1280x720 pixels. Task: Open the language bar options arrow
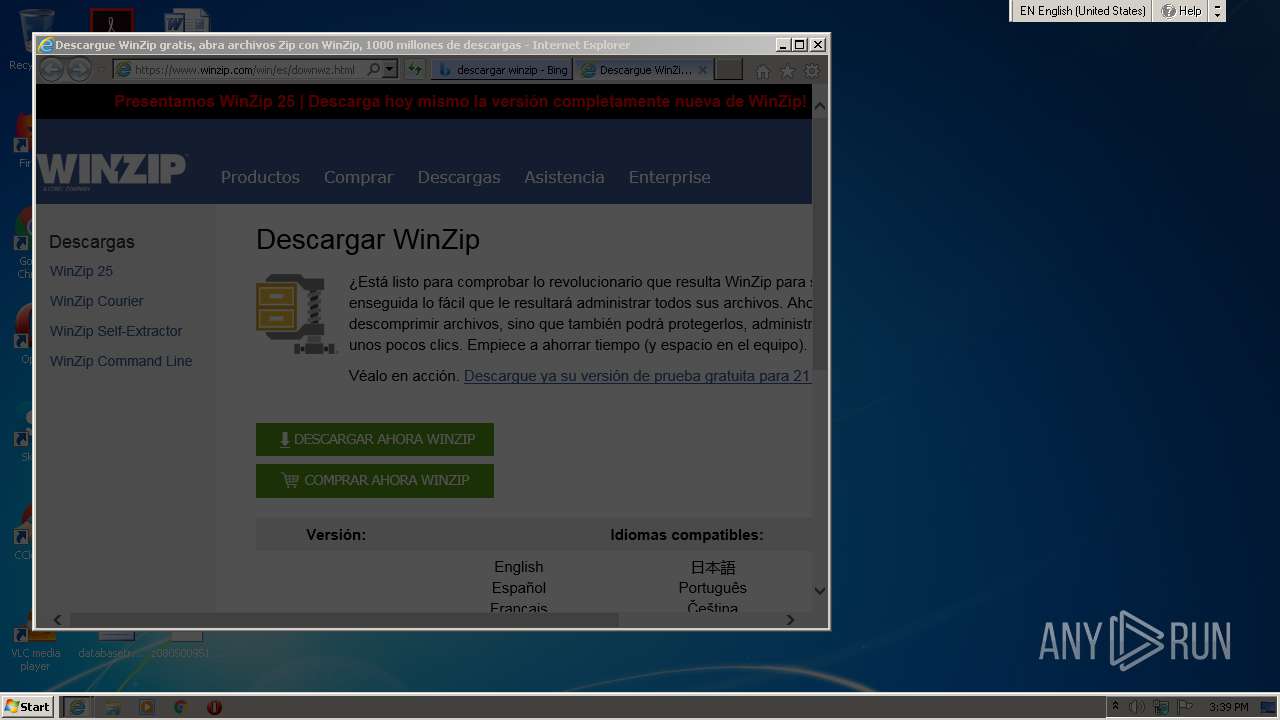click(1217, 11)
